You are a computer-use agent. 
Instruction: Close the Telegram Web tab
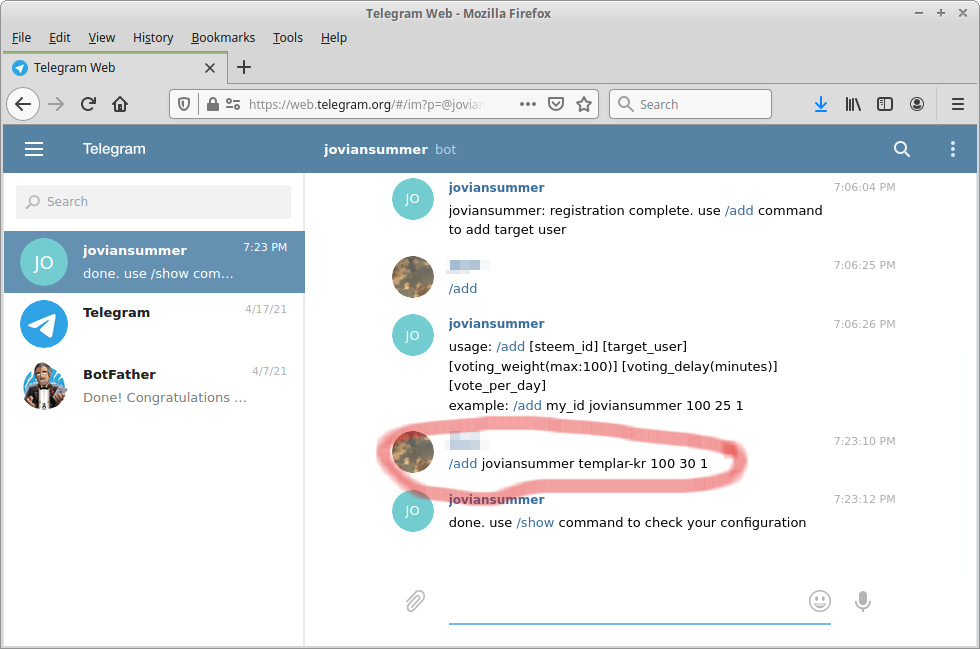point(210,68)
